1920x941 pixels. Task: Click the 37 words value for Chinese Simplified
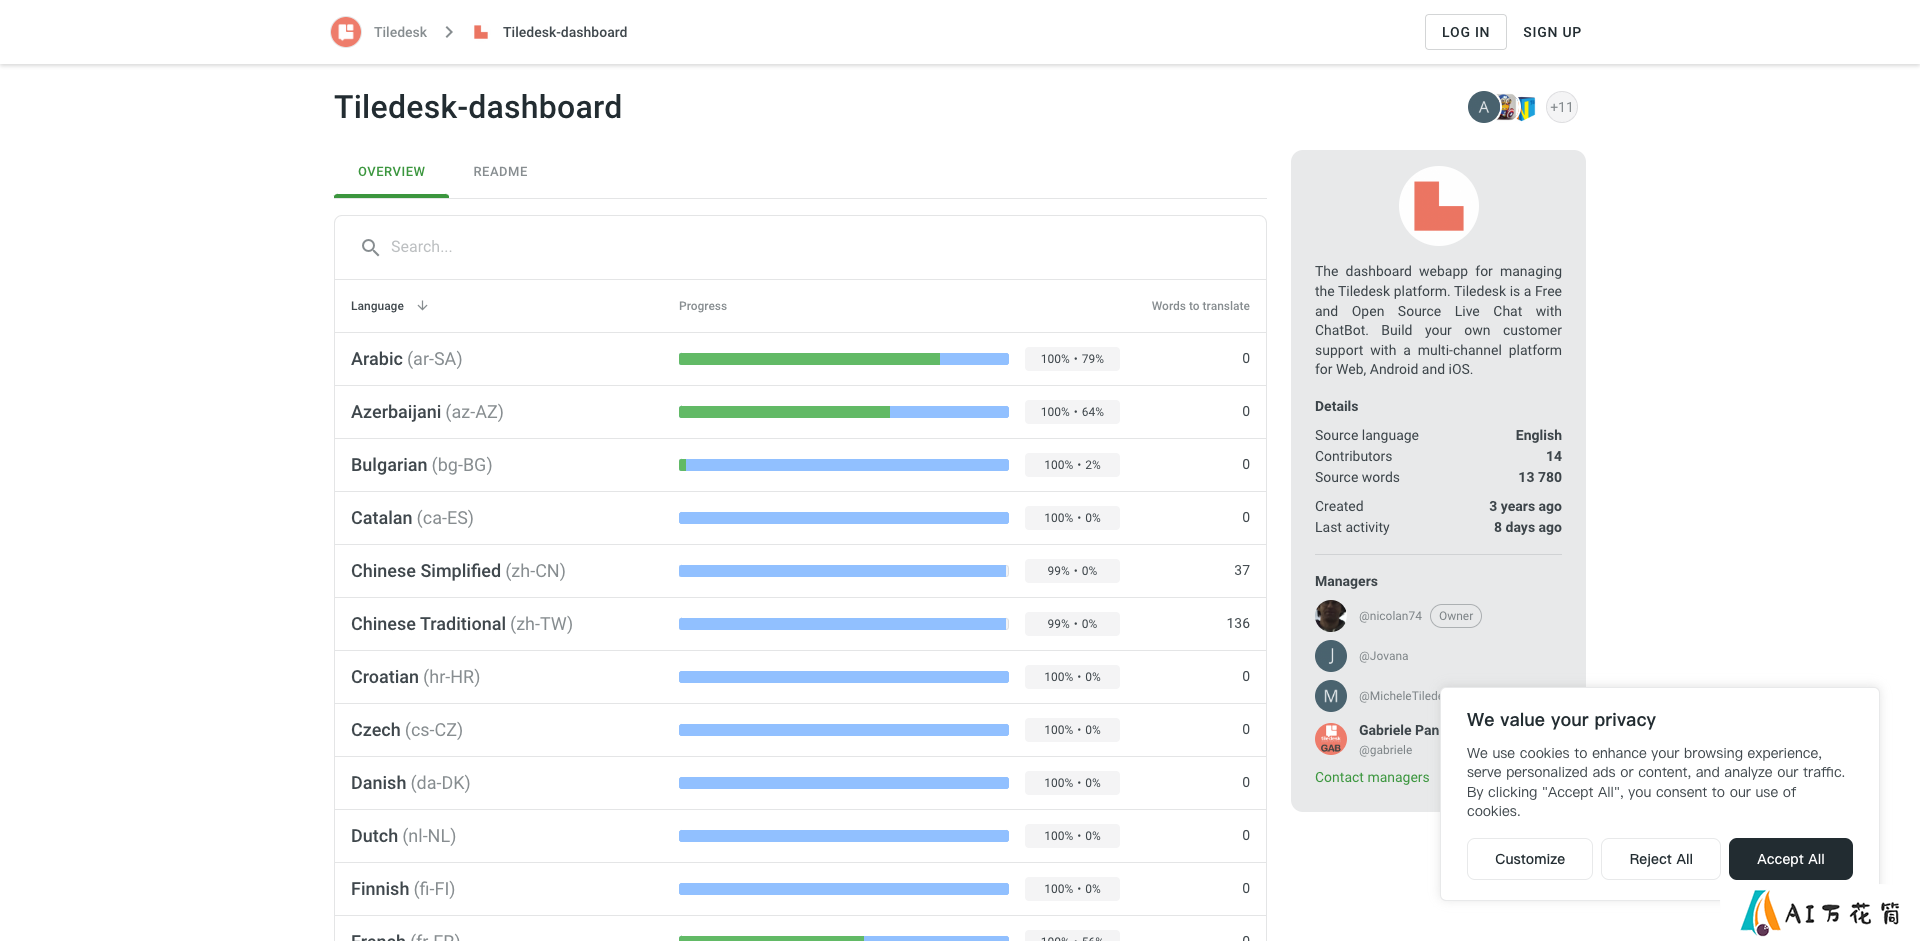[1242, 570]
